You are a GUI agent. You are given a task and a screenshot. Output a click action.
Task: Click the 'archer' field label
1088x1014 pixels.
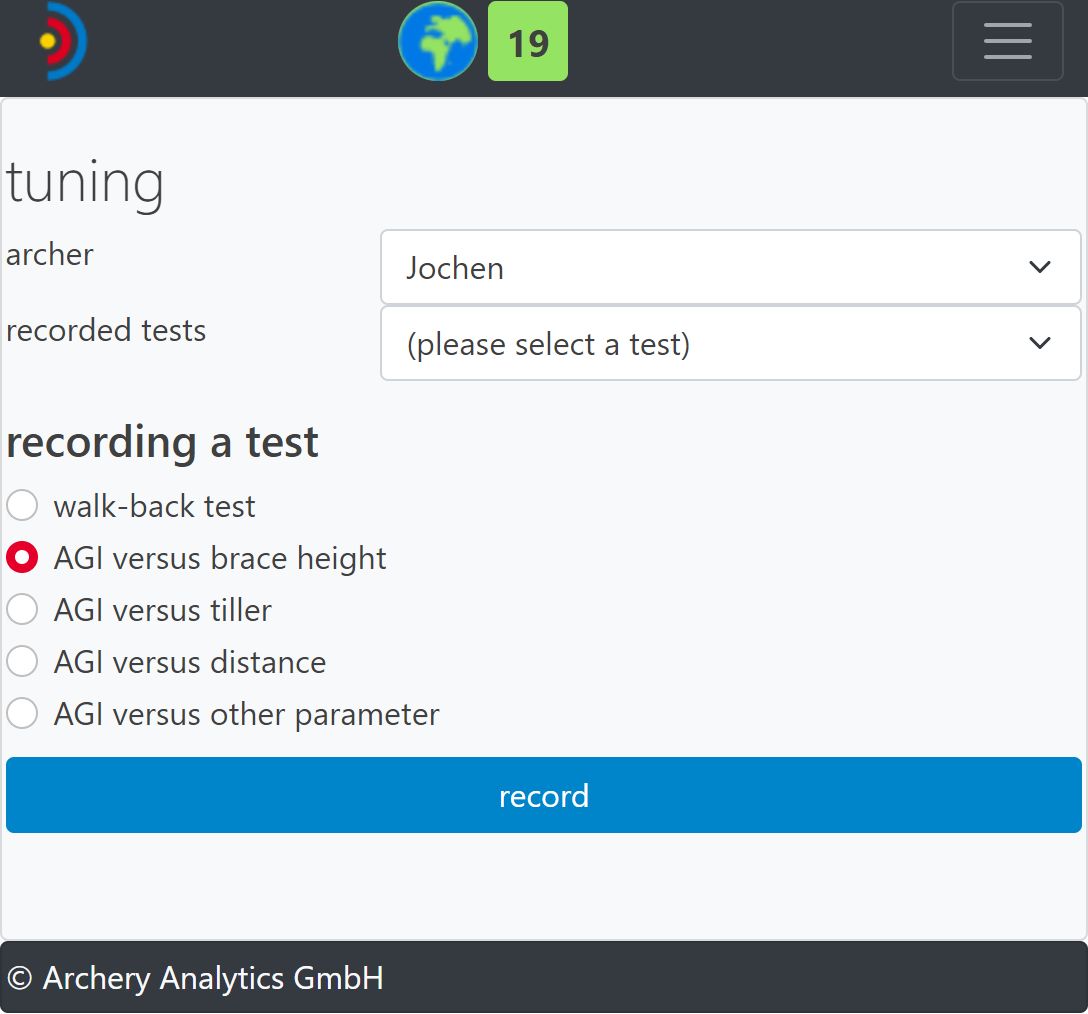(x=50, y=255)
